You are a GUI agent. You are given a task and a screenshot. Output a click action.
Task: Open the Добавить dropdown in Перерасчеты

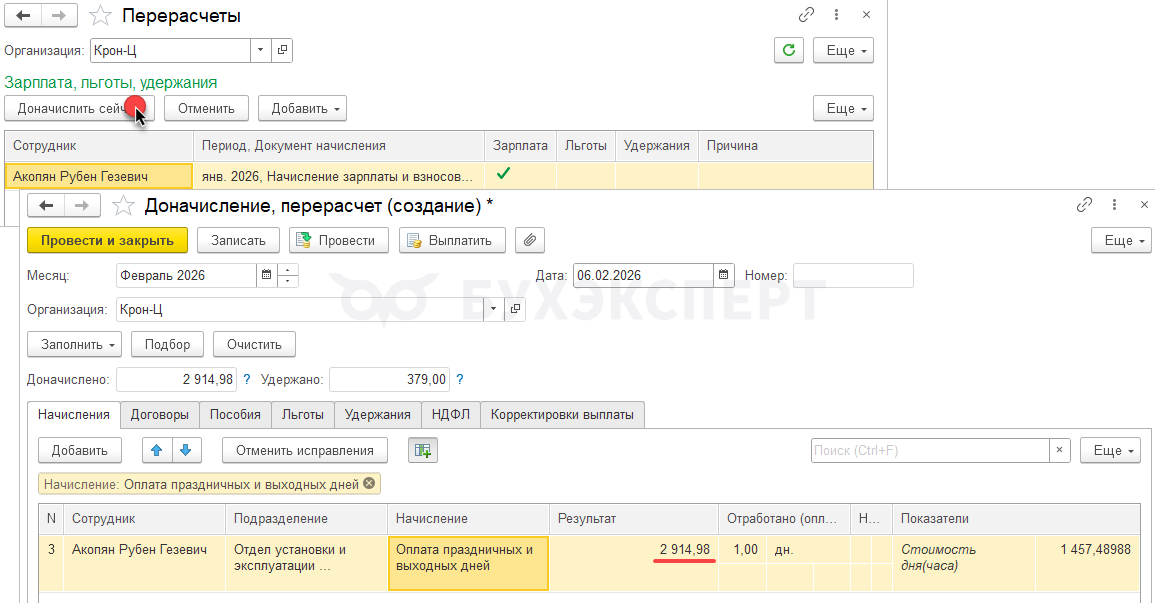click(x=302, y=108)
